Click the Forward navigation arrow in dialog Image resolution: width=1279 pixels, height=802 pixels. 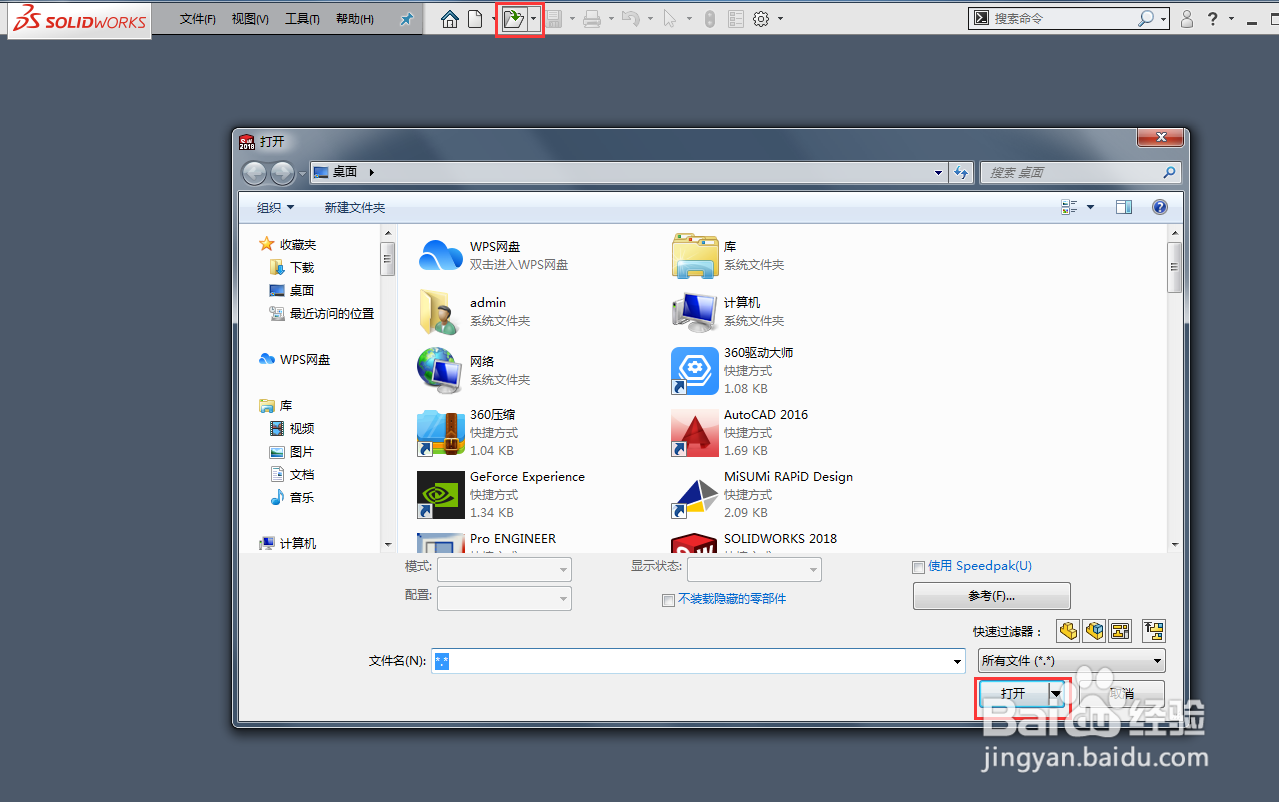point(283,173)
